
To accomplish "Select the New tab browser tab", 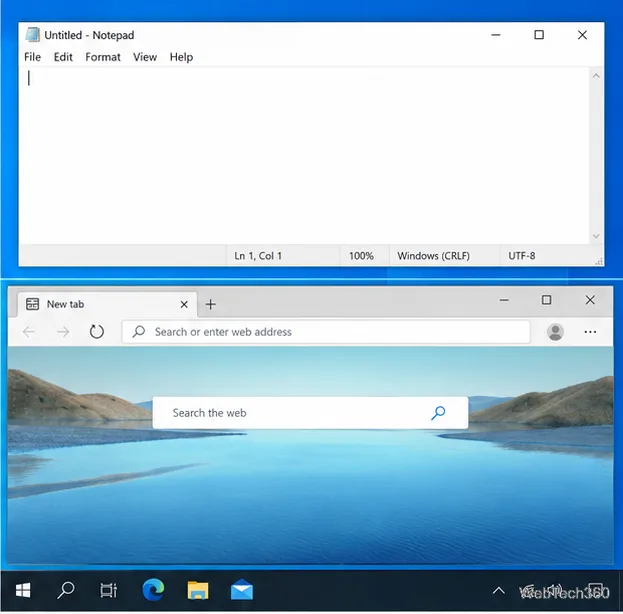I will [x=107, y=304].
